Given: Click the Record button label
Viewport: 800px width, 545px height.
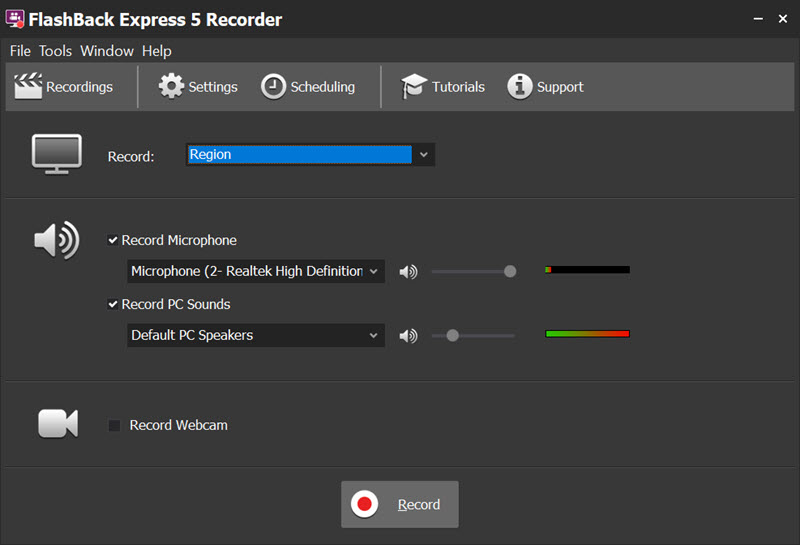Looking at the screenshot, I should click(x=419, y=505).
